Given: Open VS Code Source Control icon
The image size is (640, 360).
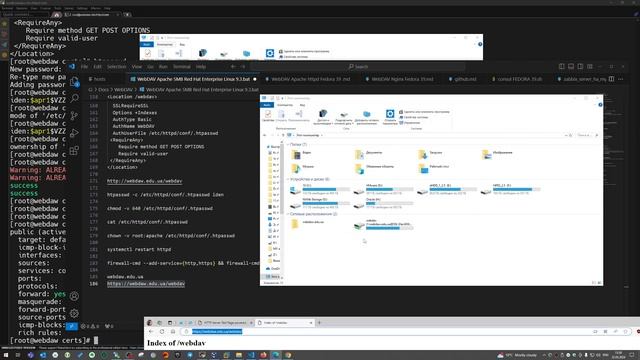Looking at the screenshot, I should point(74,116).
